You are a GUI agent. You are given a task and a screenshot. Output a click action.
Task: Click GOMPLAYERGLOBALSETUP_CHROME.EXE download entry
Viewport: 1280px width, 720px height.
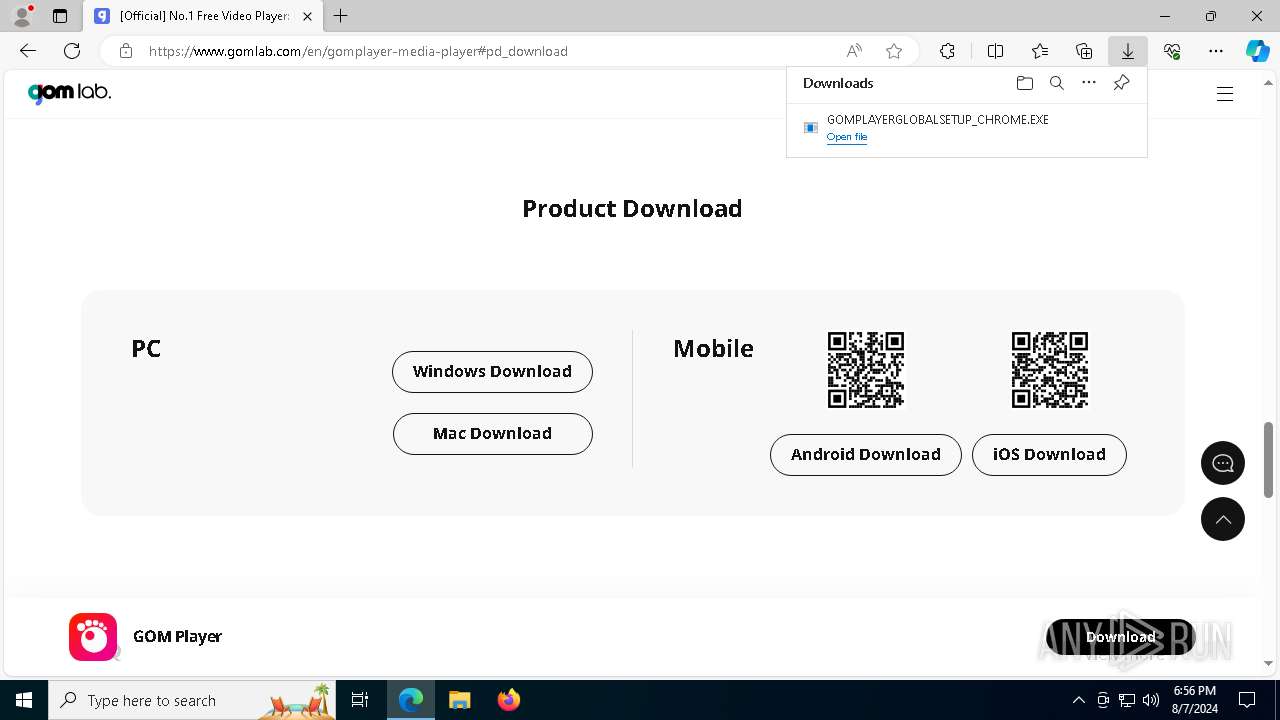[966, 128]
